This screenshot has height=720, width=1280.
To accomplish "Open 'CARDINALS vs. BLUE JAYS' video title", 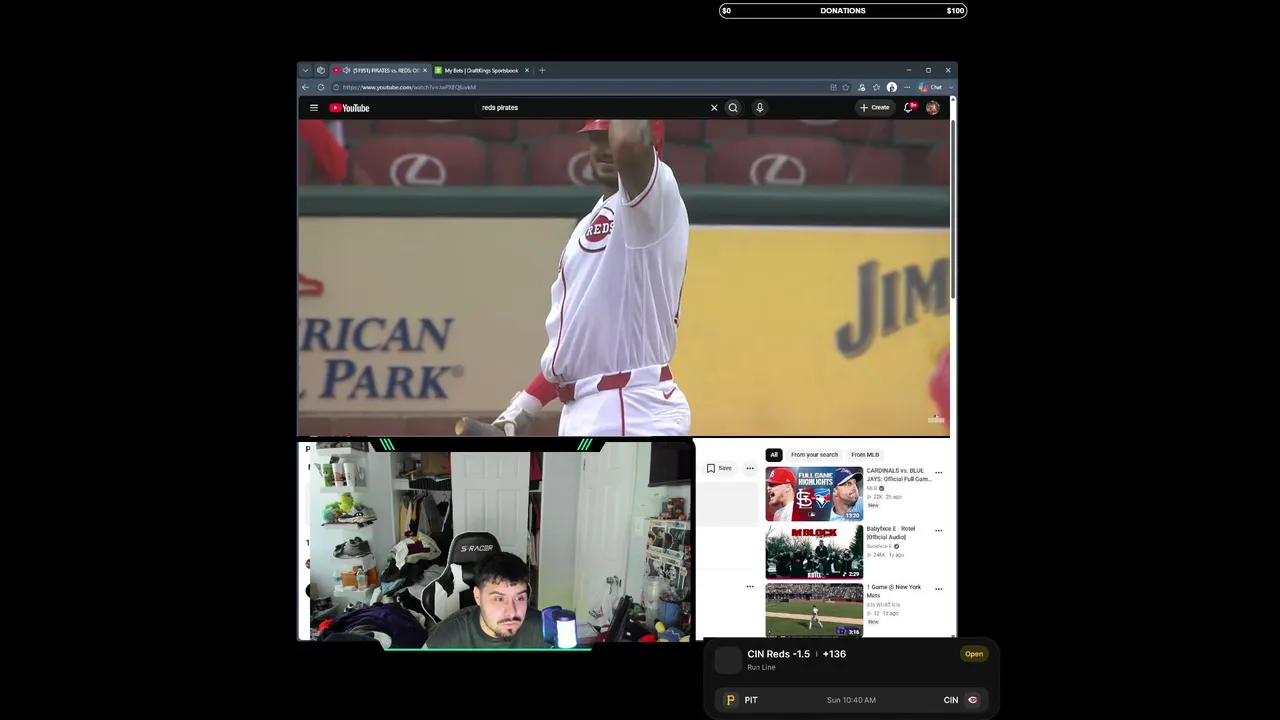I will (898, 475).
